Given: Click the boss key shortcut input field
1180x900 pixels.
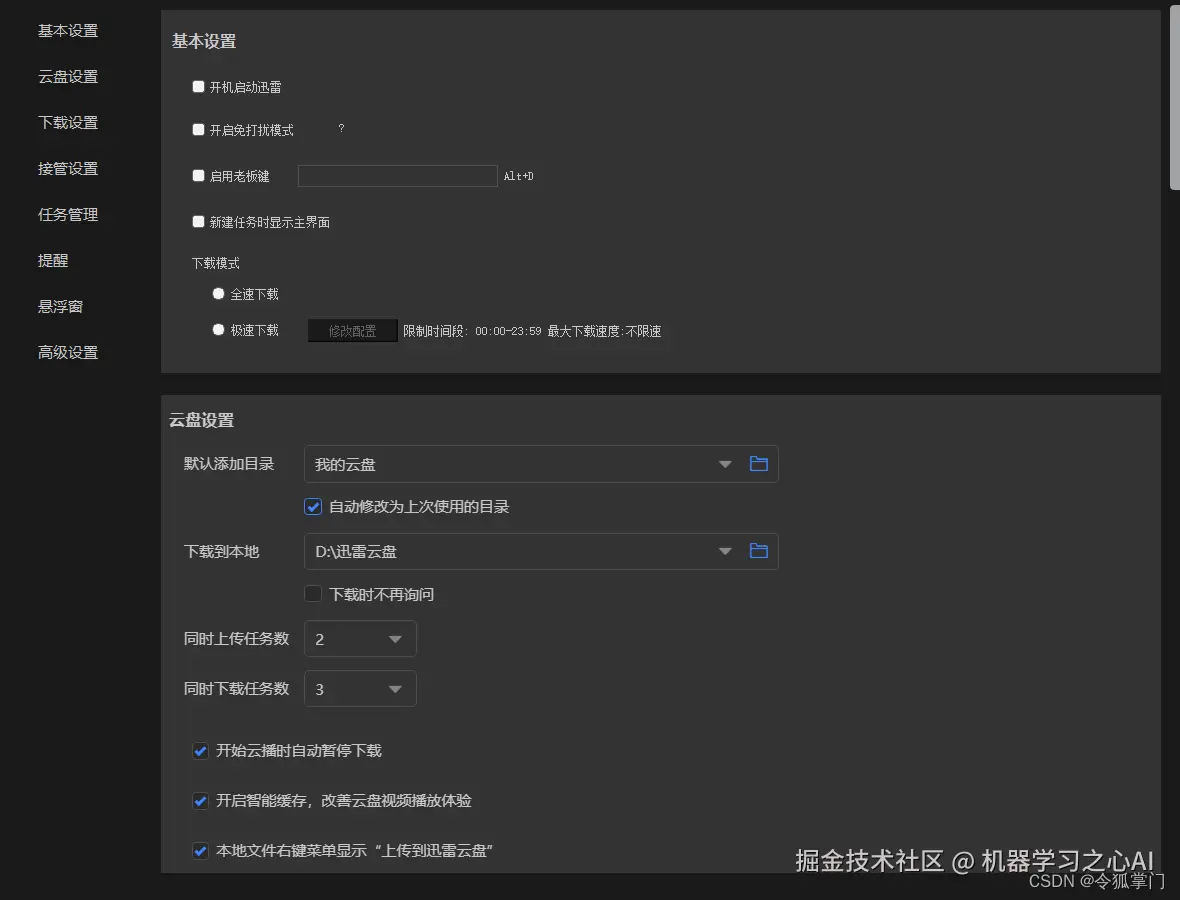Looking at the screenshot, I should point(397,175).
